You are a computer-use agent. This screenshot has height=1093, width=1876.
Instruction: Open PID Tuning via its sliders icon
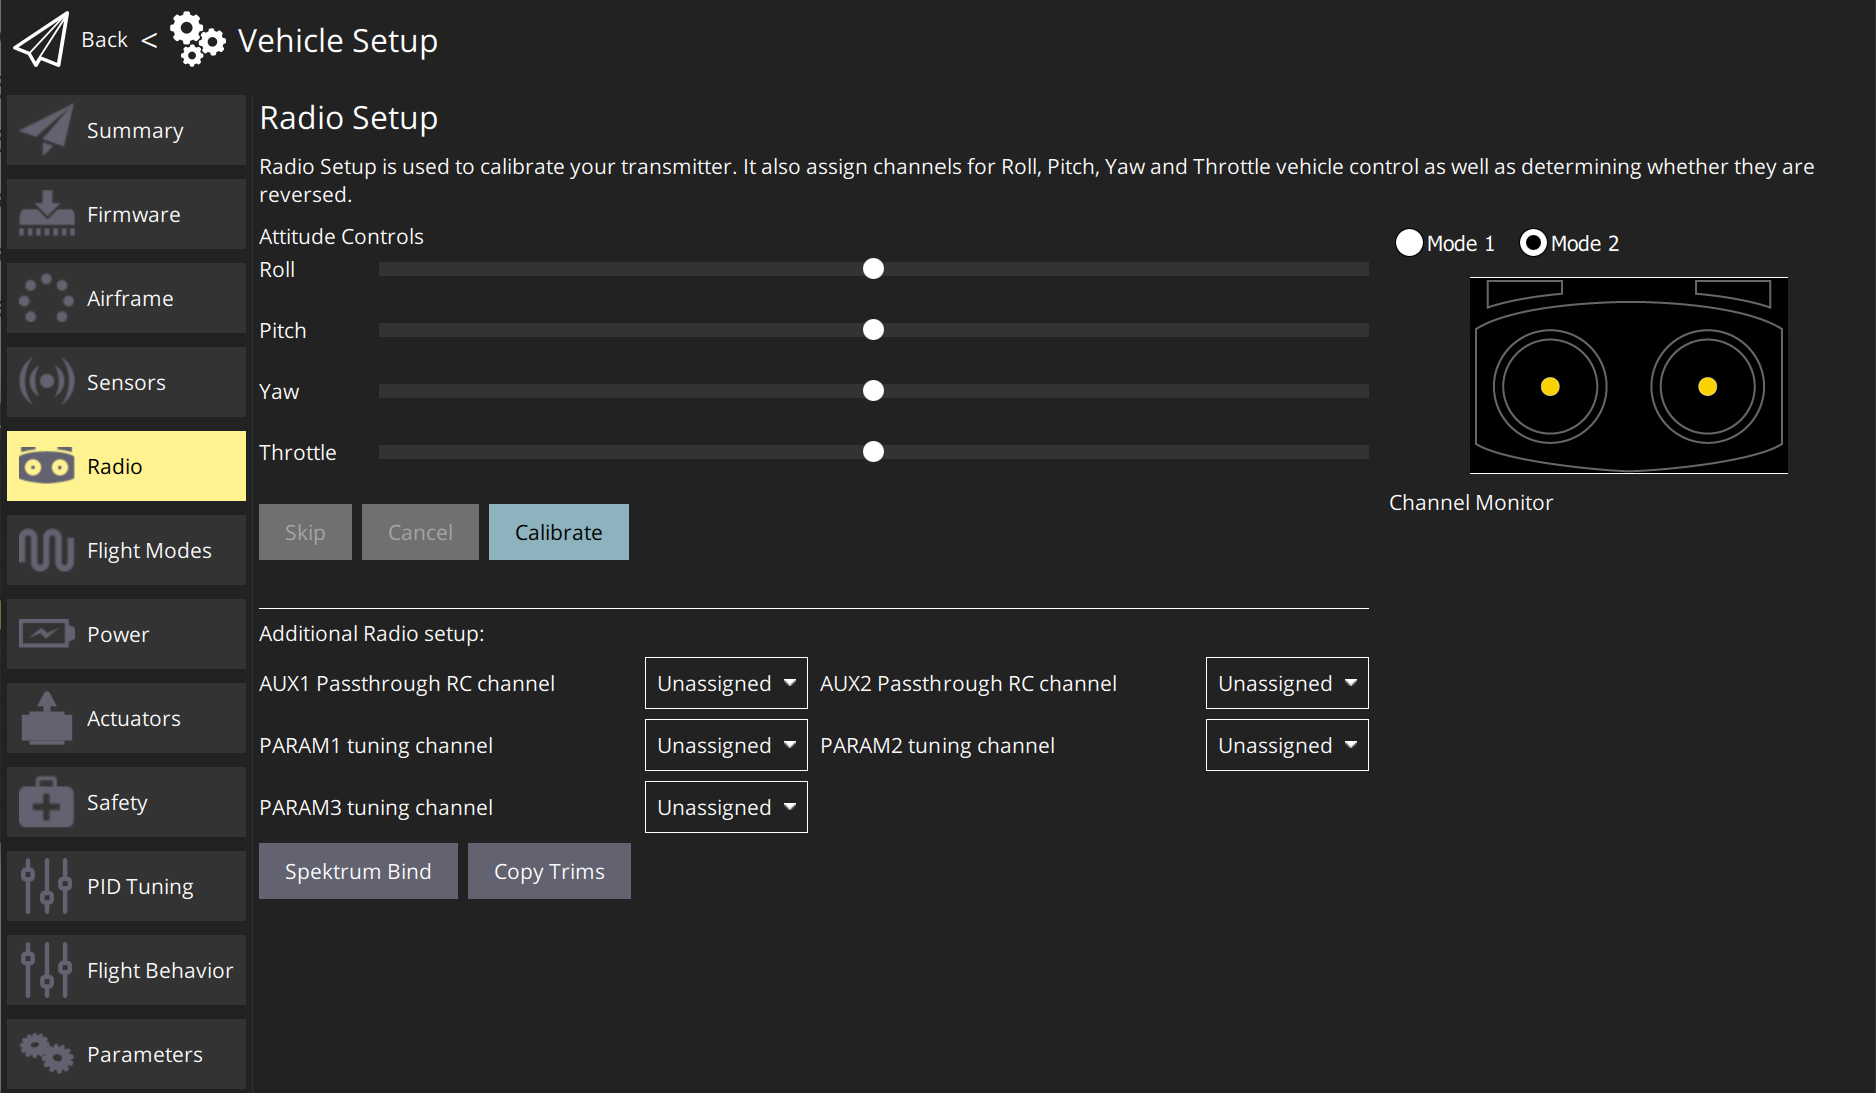(x=46, y=886)
